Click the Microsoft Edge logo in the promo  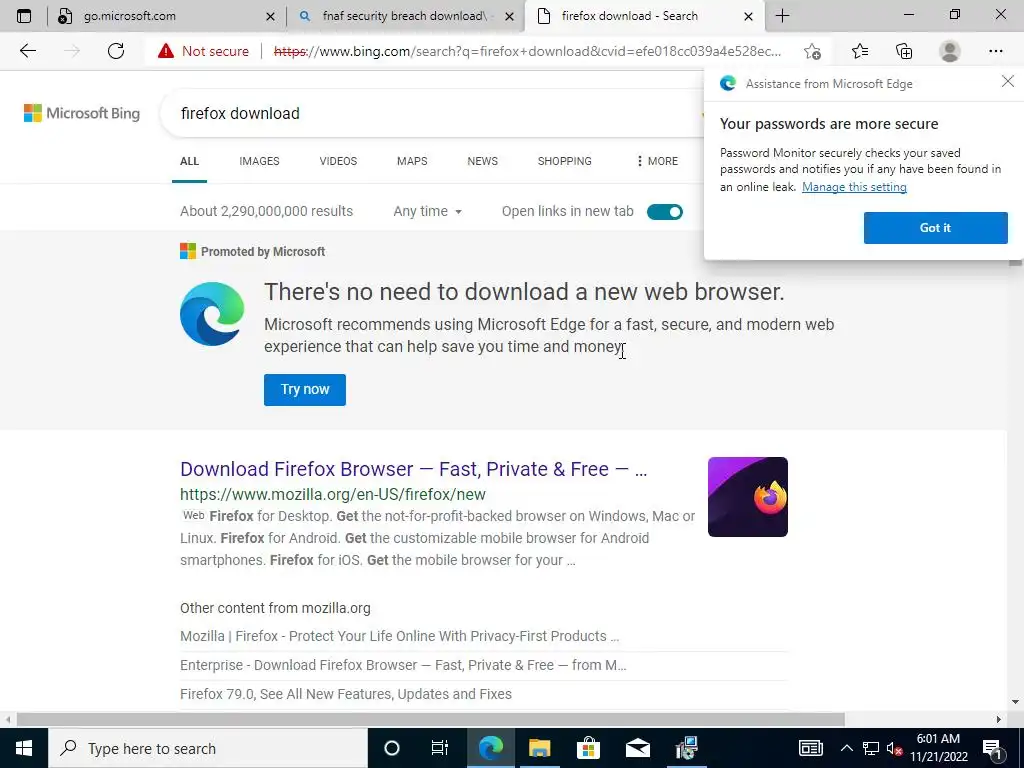(212, 314)
